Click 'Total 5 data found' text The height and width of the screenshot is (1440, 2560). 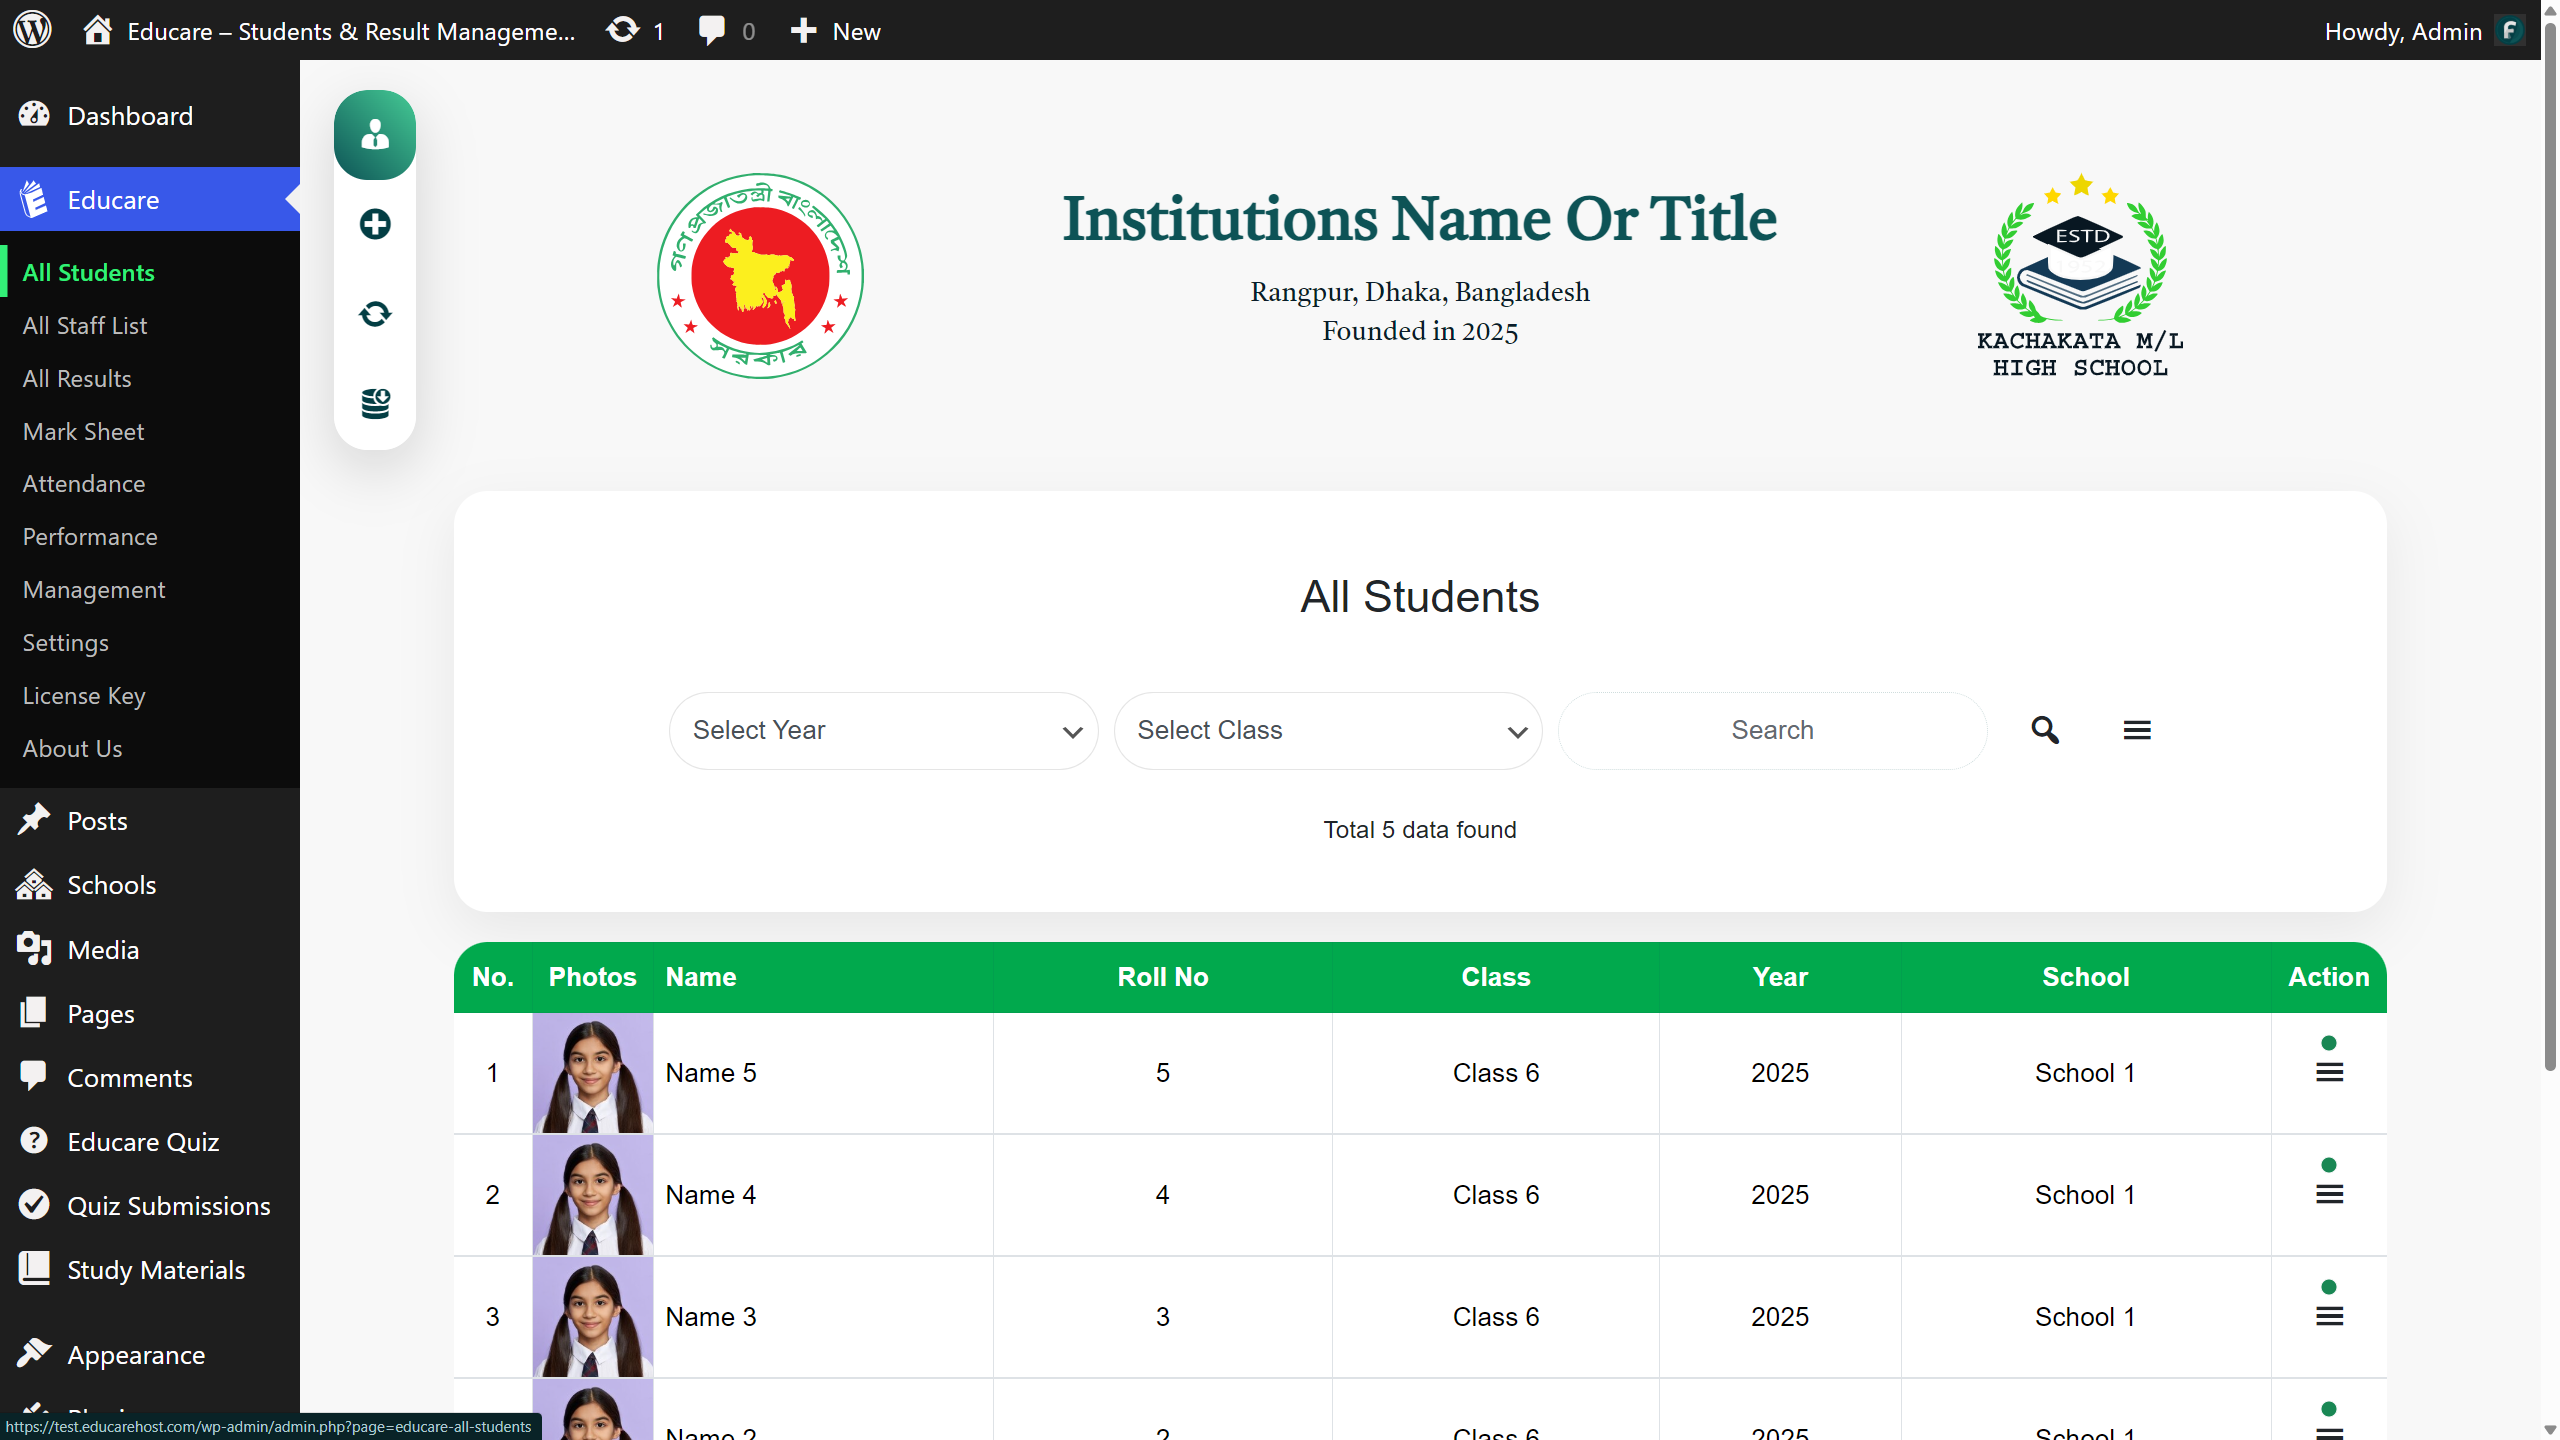pos(1420,830)
